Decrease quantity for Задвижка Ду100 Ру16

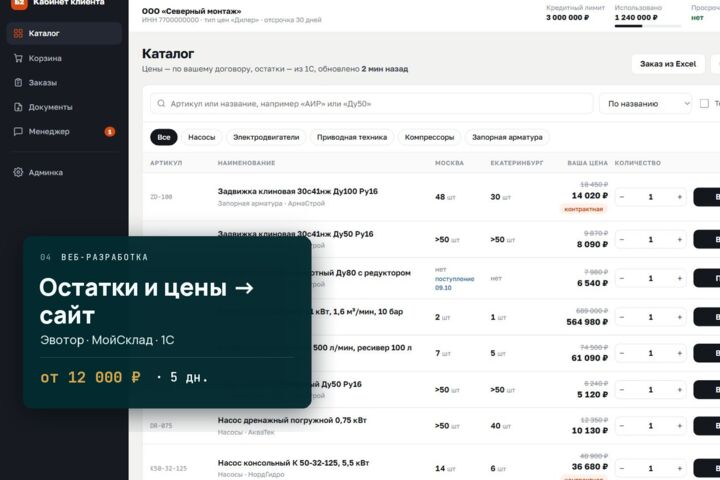coord(622,197)
